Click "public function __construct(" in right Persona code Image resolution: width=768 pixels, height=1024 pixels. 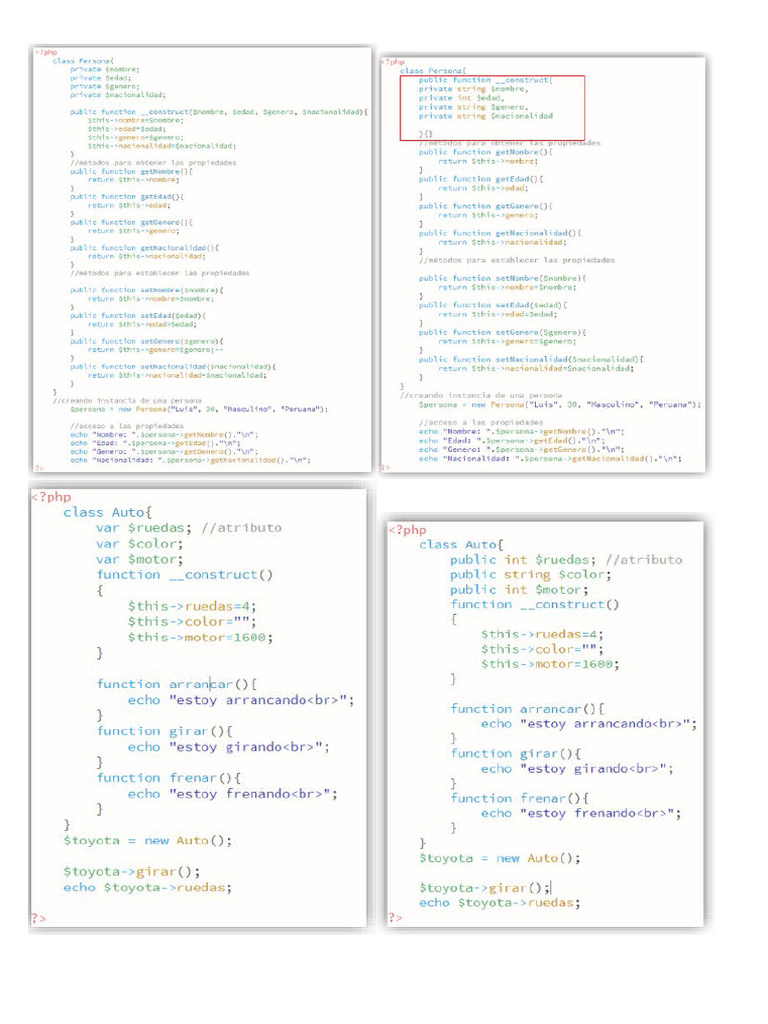click(x=486, y=80)
